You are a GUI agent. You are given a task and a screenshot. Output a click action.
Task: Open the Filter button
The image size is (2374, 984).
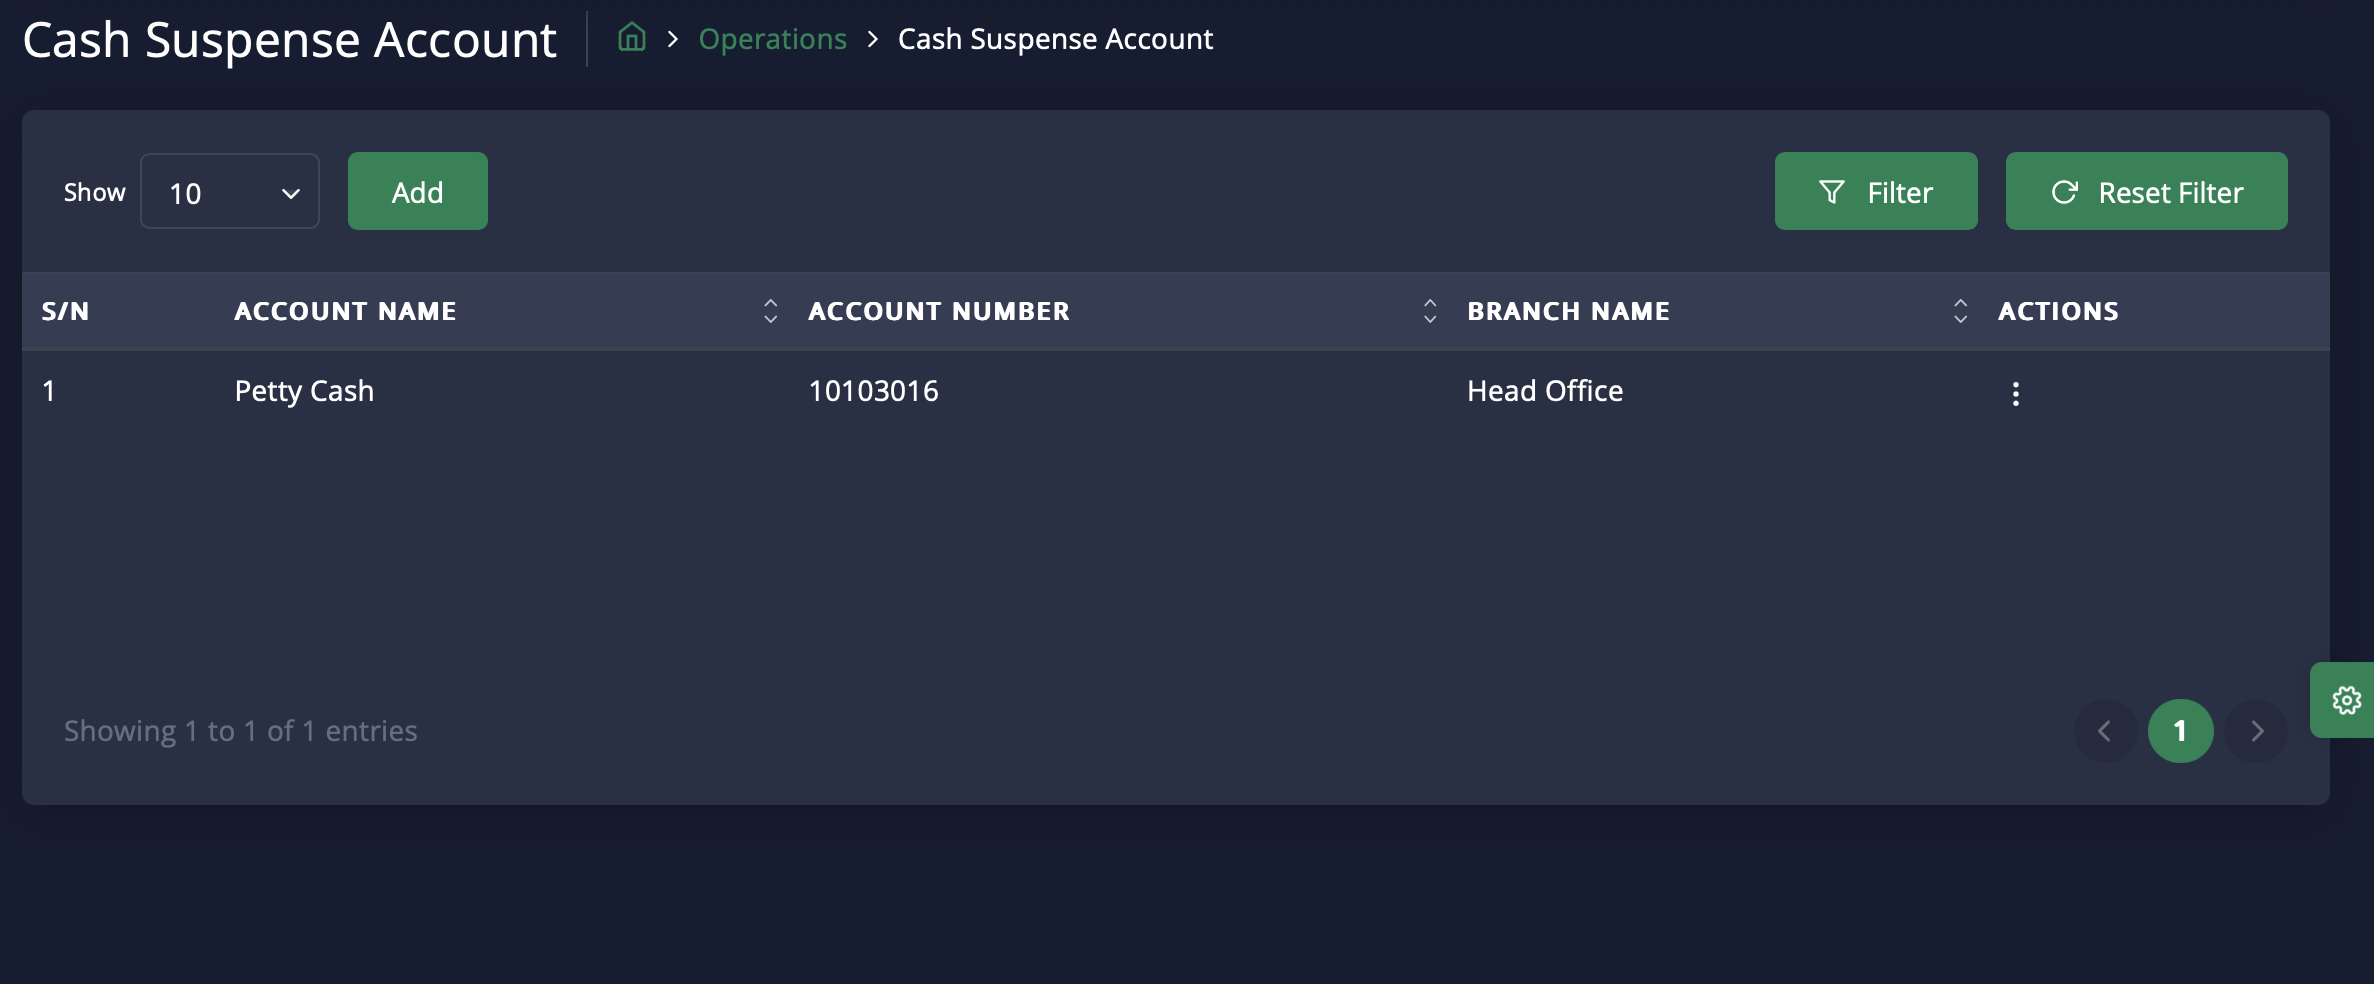pyautogui.click(x=1875, y=192)
